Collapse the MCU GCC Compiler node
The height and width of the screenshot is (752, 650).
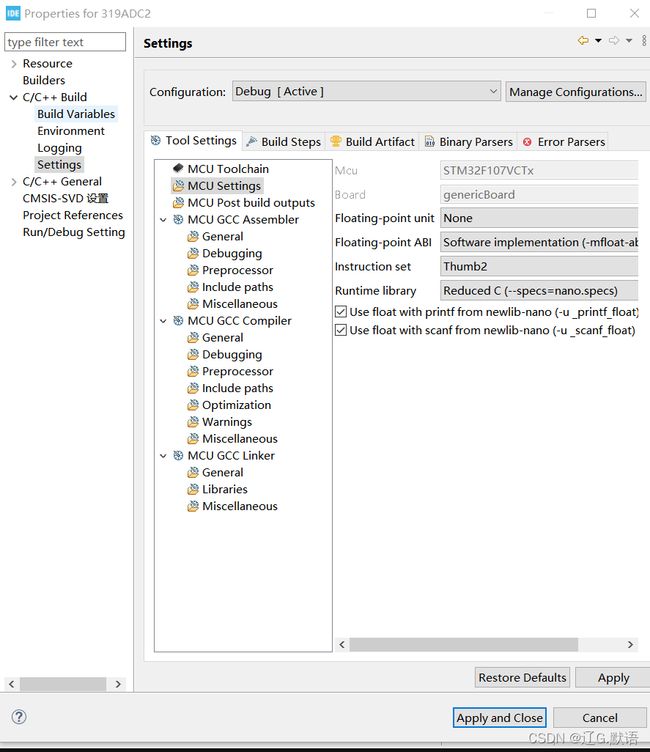click(163, 321)
